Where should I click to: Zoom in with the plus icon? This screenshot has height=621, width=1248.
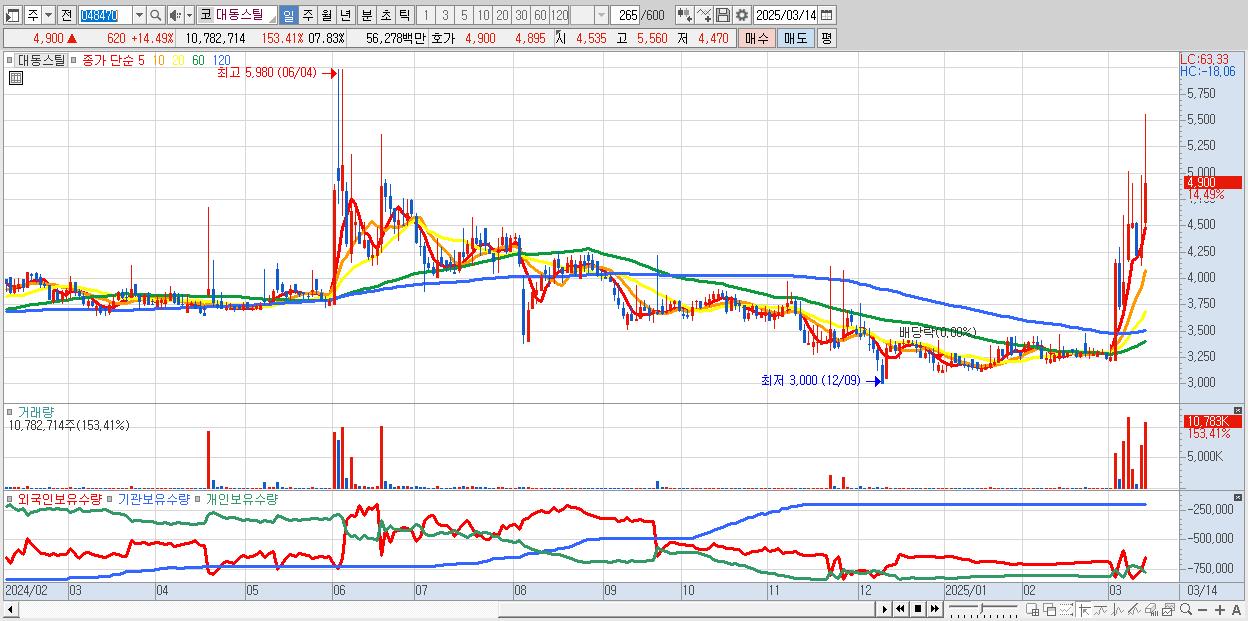(1220, 610)
